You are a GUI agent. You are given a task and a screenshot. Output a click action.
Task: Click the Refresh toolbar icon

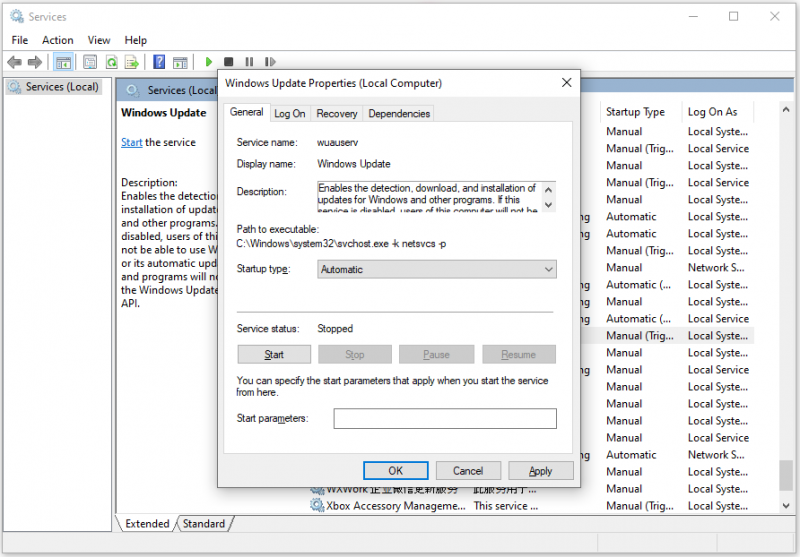111,62
